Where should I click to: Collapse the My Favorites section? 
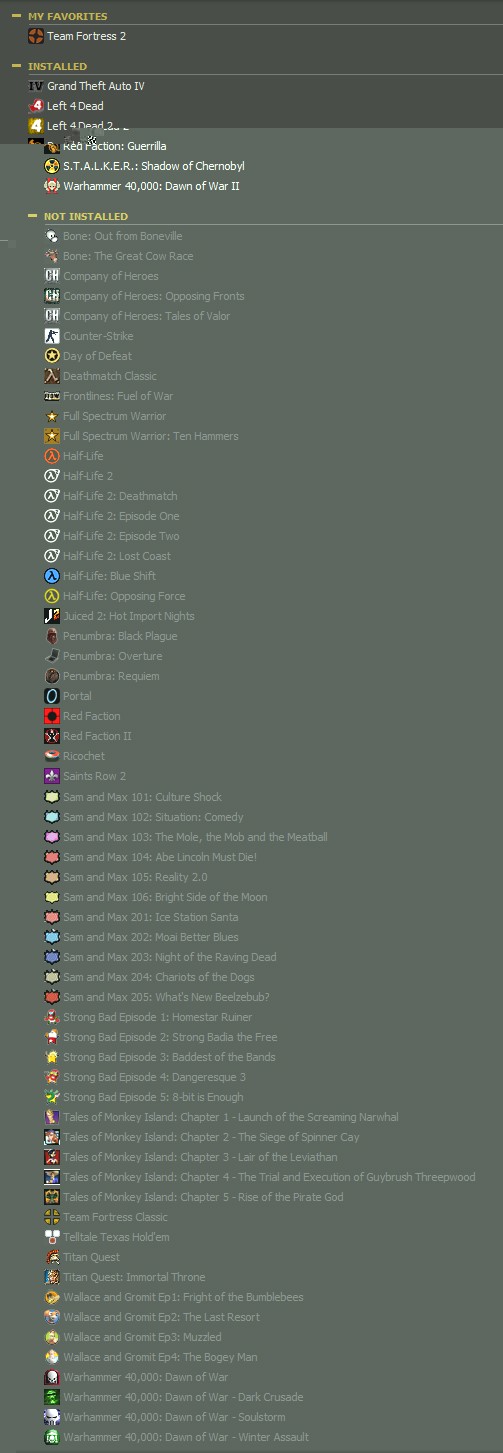tap(16, 16)
